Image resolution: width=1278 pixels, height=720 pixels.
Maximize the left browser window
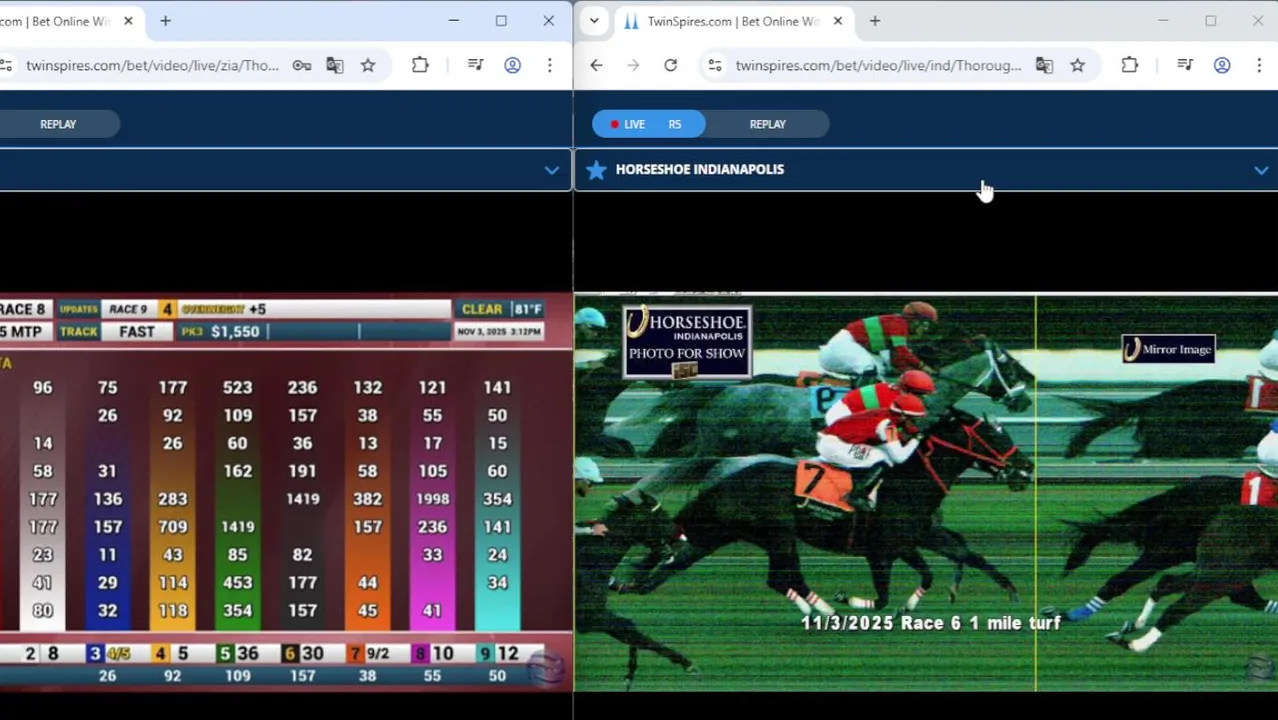point(501,21)
